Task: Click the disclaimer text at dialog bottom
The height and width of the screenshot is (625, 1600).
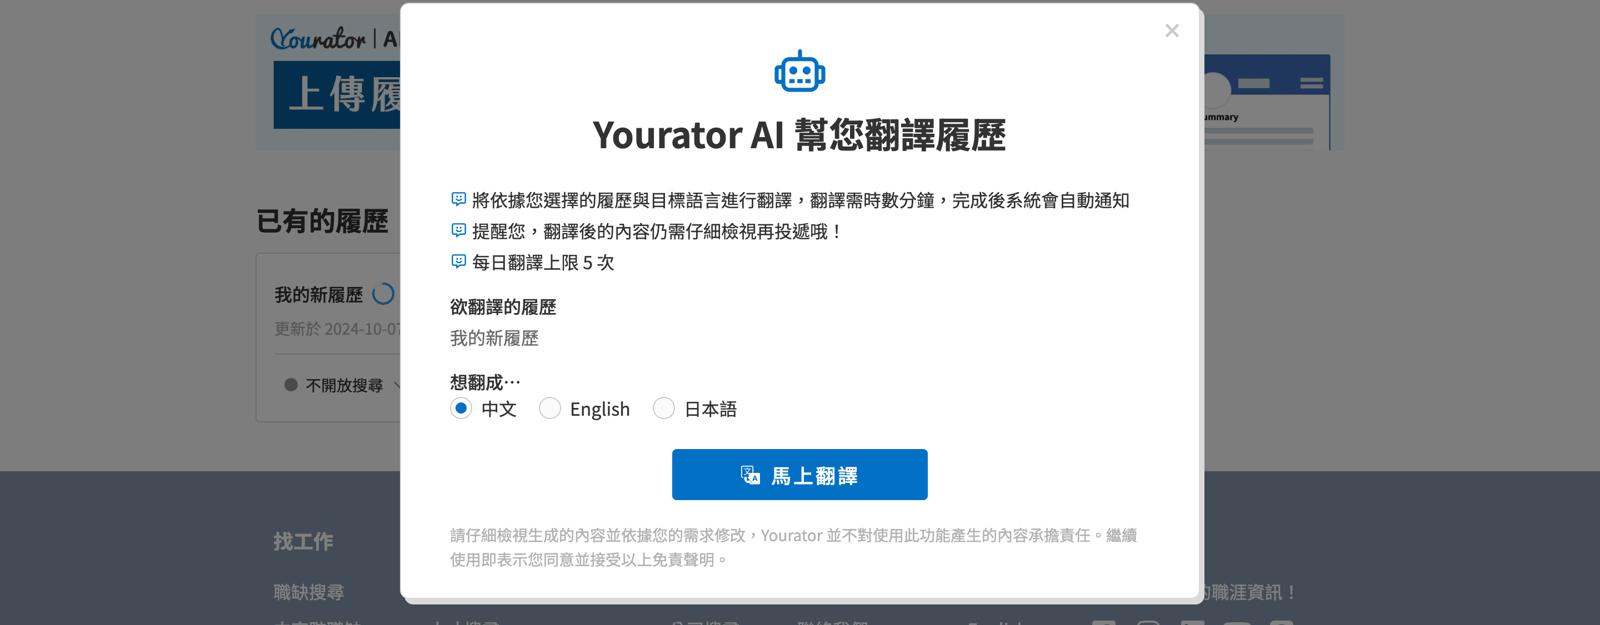Action: click(794, 547)
